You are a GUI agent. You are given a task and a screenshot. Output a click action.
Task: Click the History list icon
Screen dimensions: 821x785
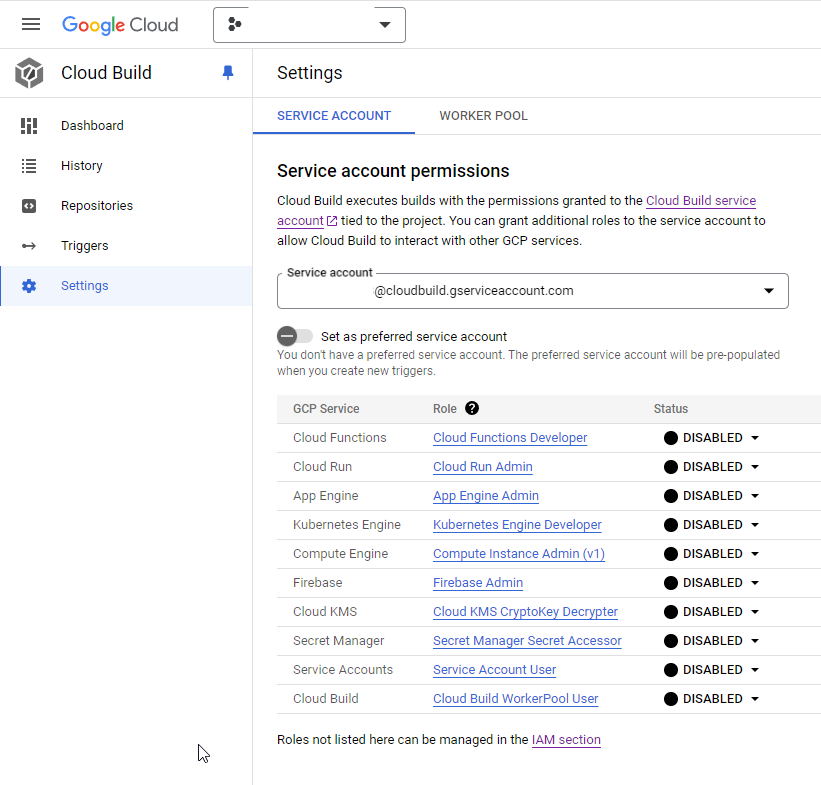29,166
